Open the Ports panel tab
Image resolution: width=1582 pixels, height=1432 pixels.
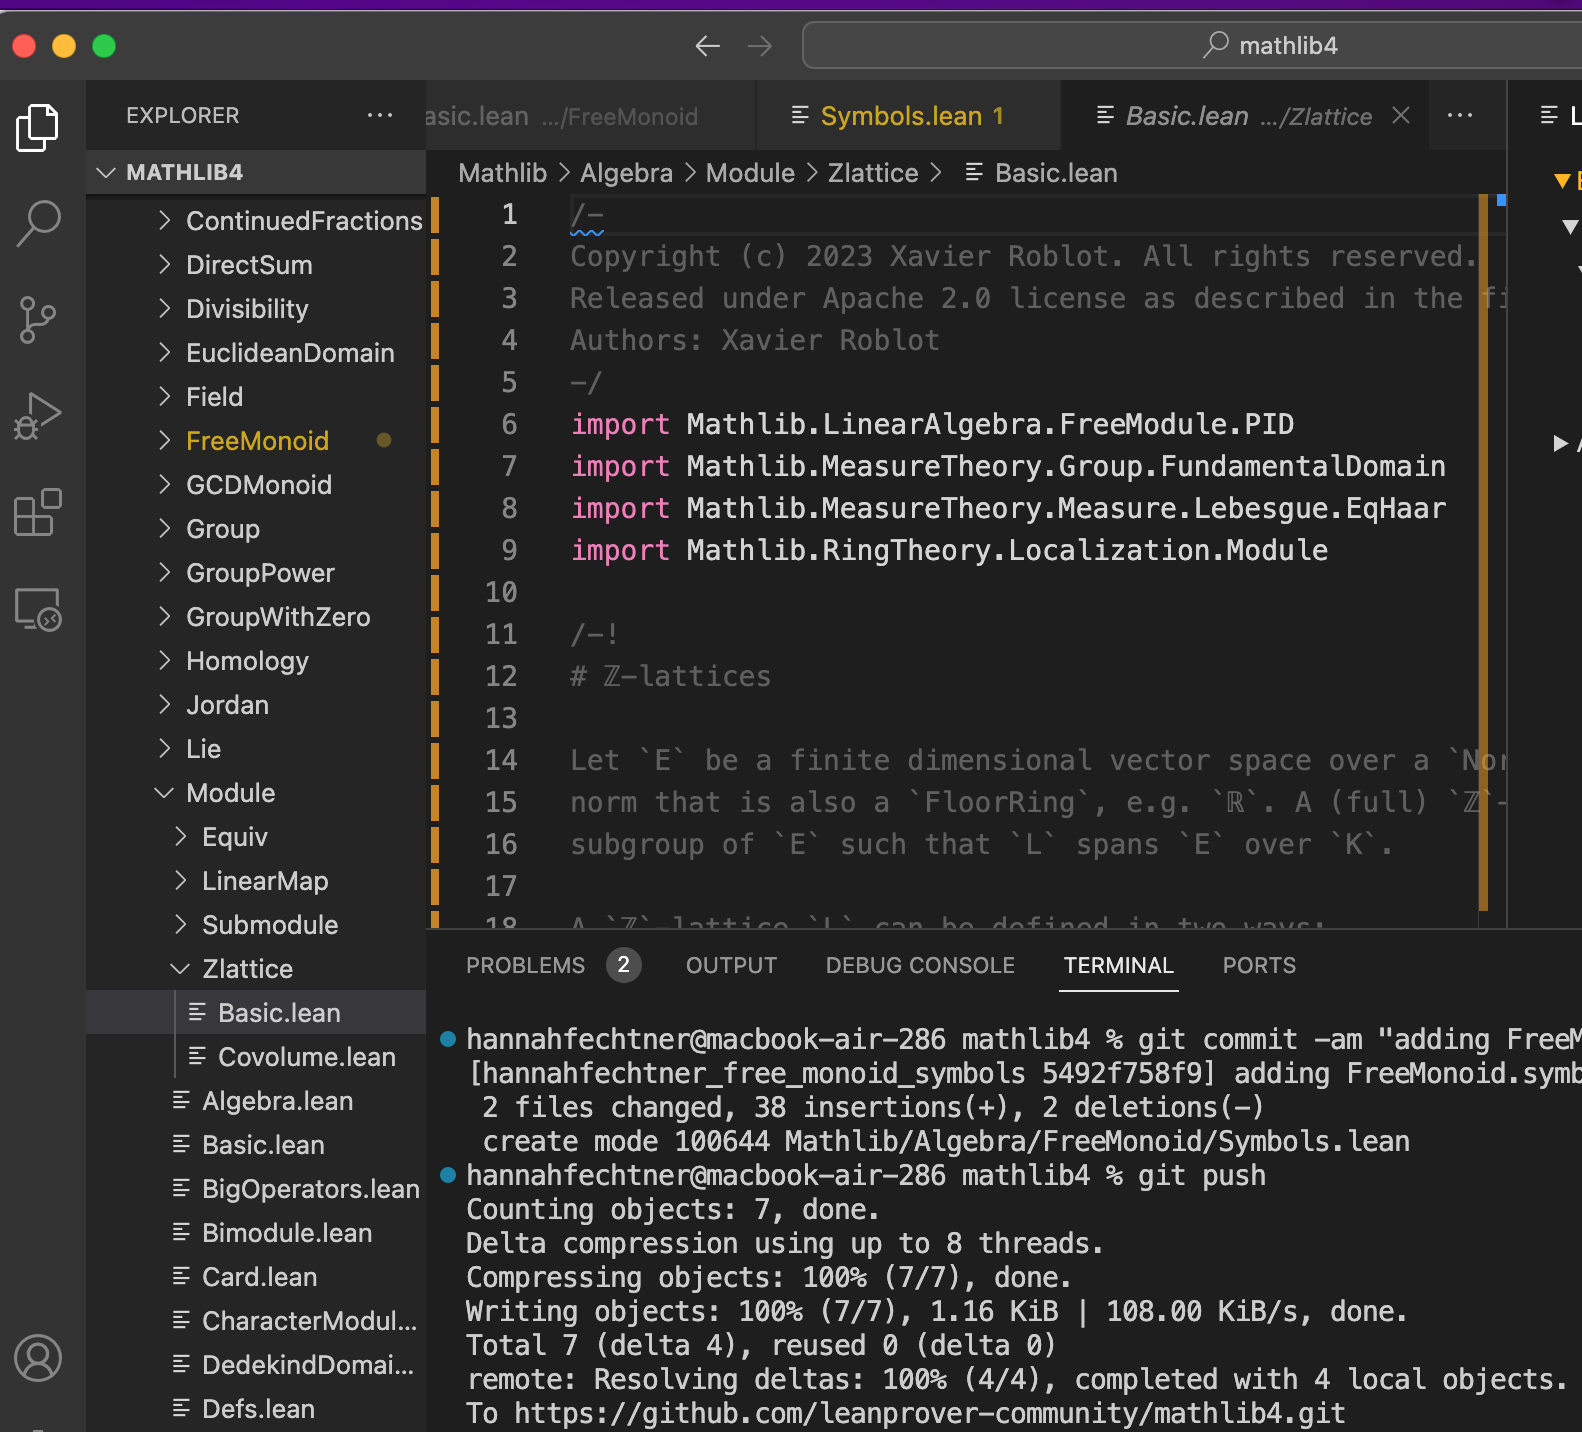point(1259,965)
